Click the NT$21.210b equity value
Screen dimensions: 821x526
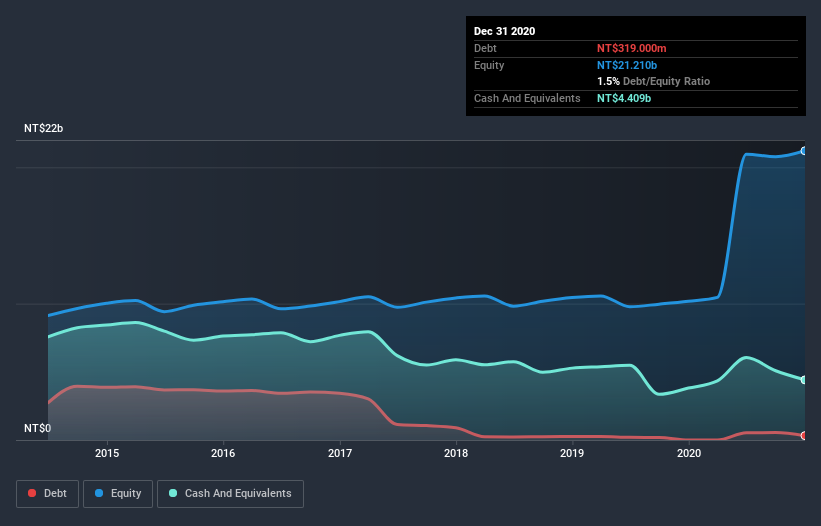pyautogui.click(x=627, y=65)
